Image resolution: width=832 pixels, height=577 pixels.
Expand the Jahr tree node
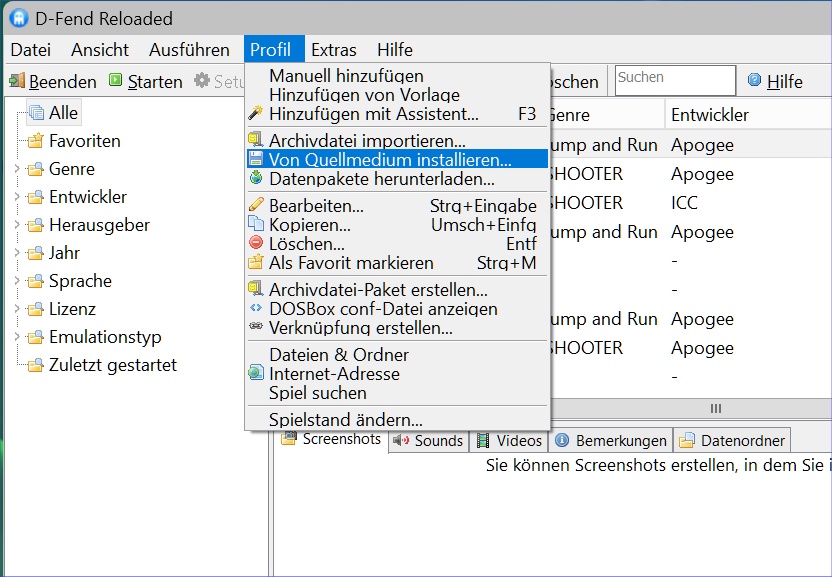[16, 253]
